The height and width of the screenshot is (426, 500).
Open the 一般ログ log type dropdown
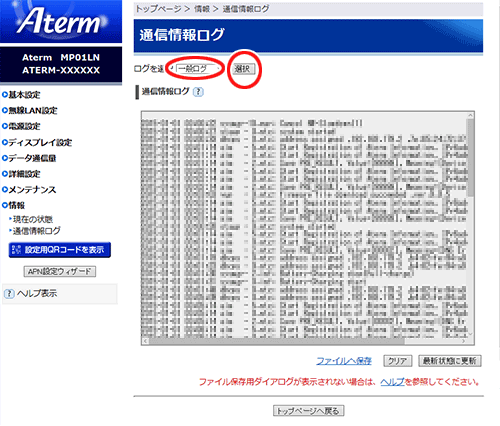pos(197,69)
